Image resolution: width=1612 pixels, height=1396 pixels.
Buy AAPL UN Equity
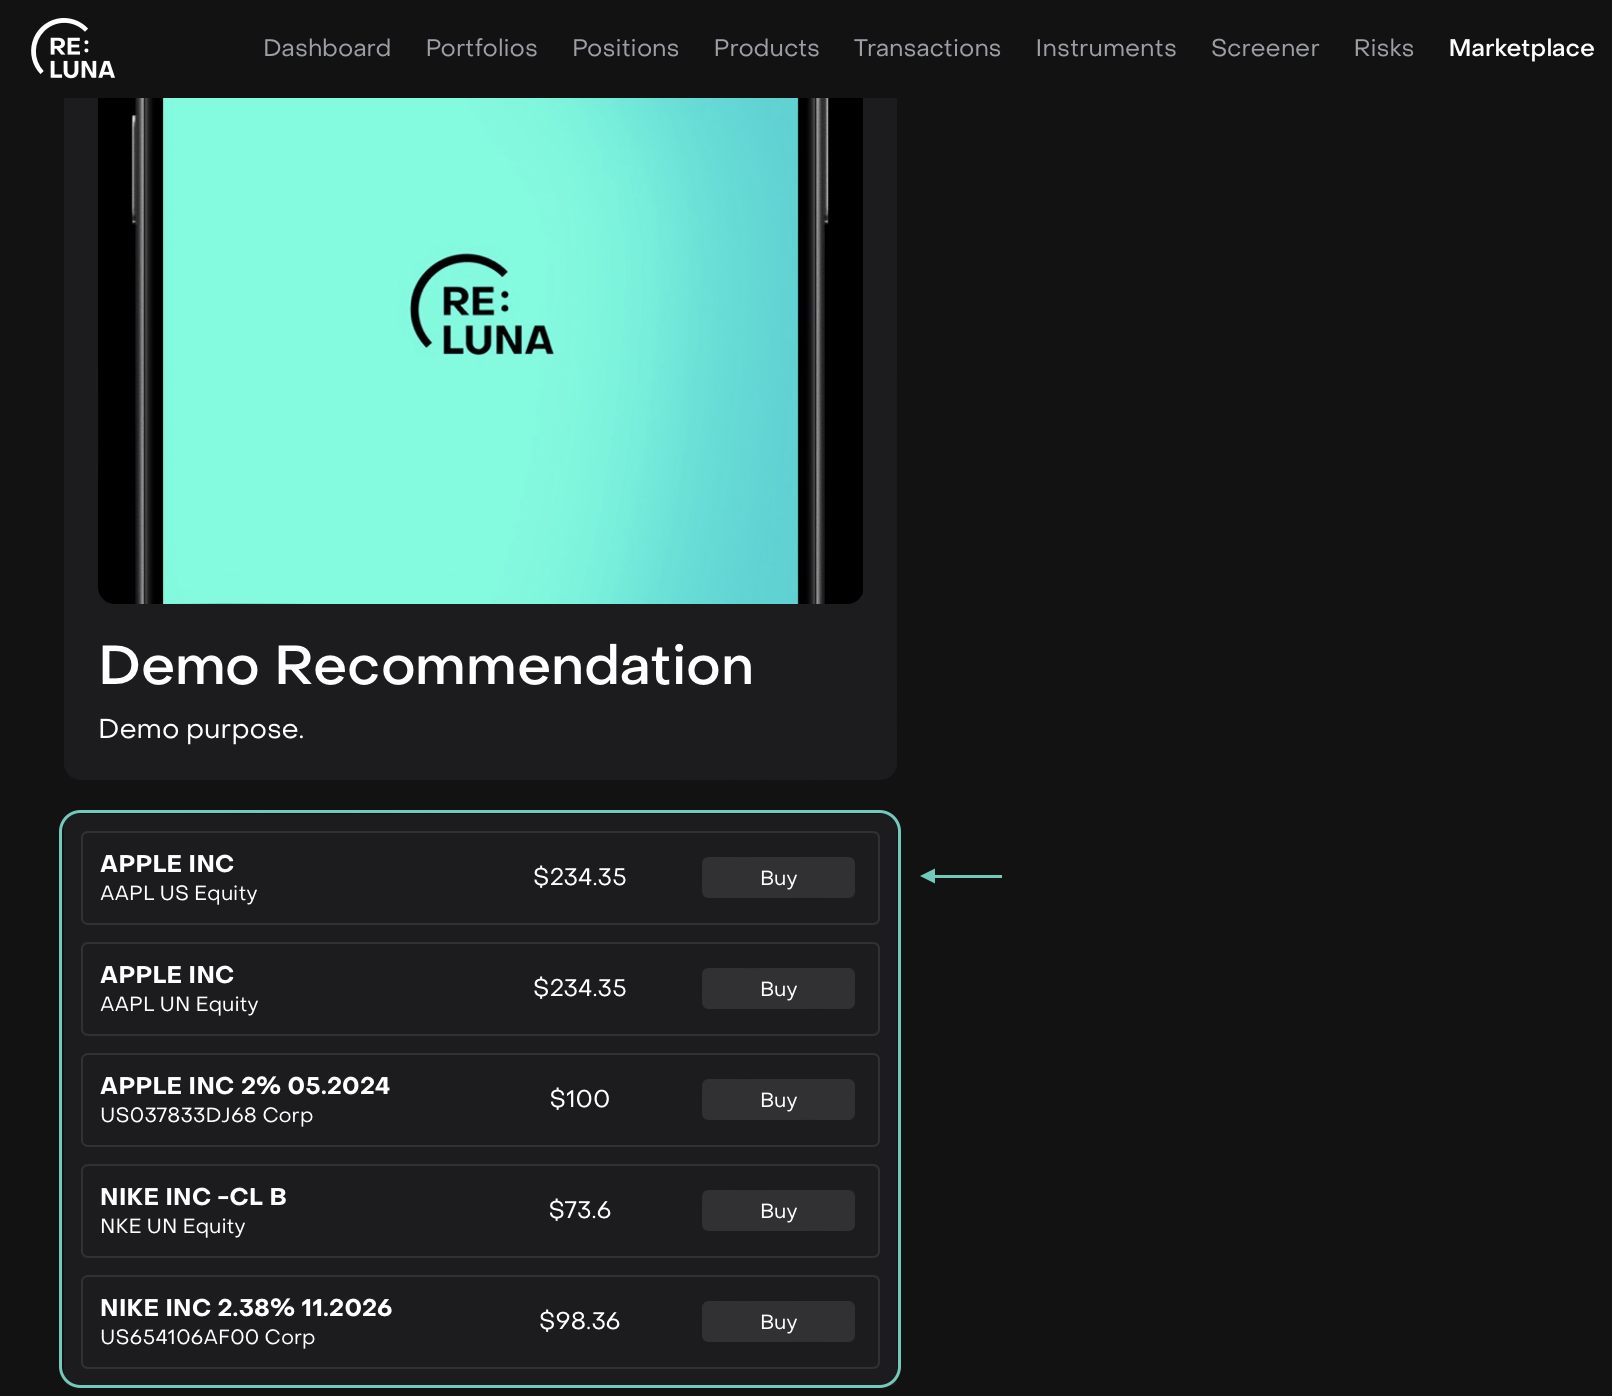(778, 989)
